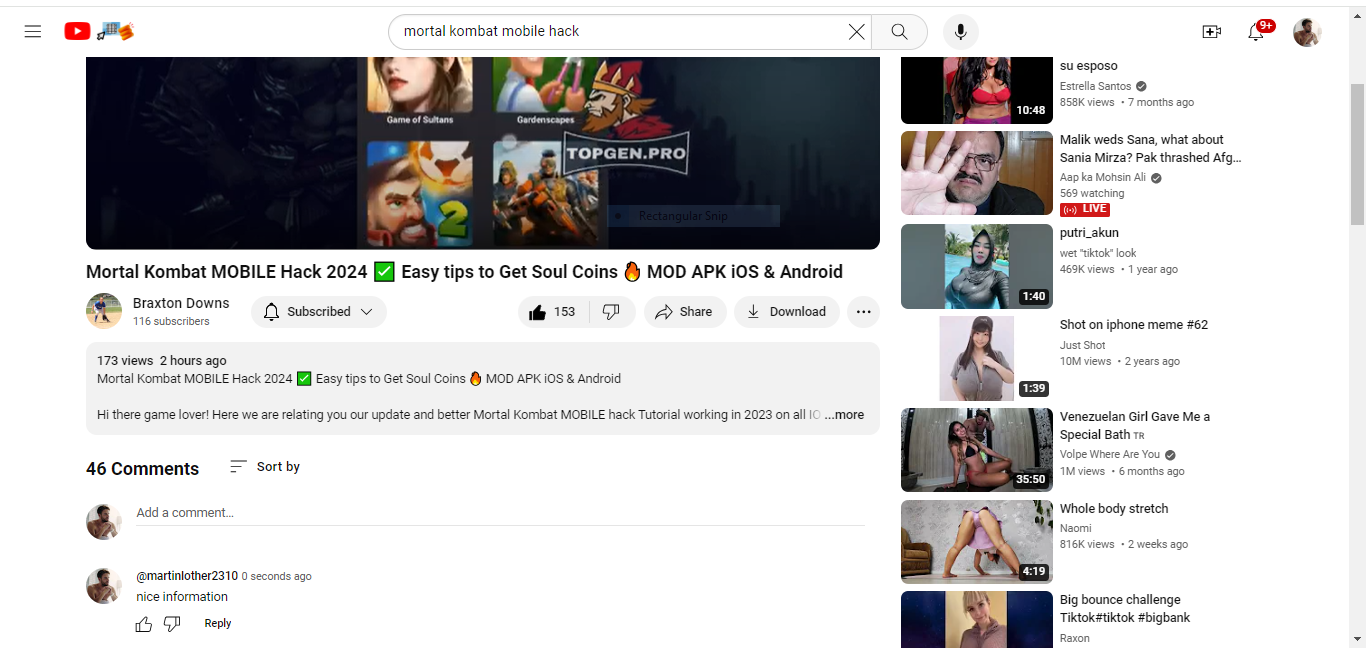The height and width of the screenshot is (648, 1366).
Task: Open 'Venezuelan Girl' video thumbnail
Action: [977, 450]
